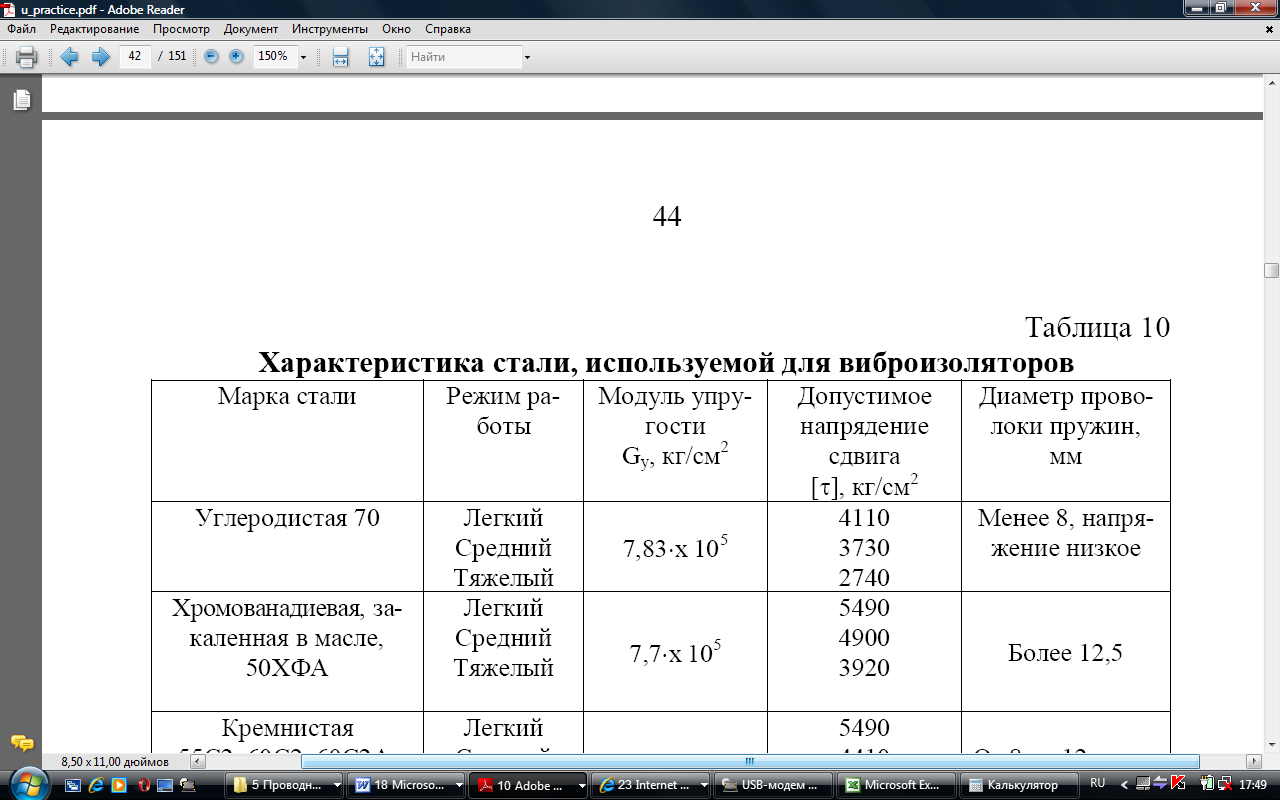Open the Справка menu
This screenshot has height=800, width=1280.
447,29
